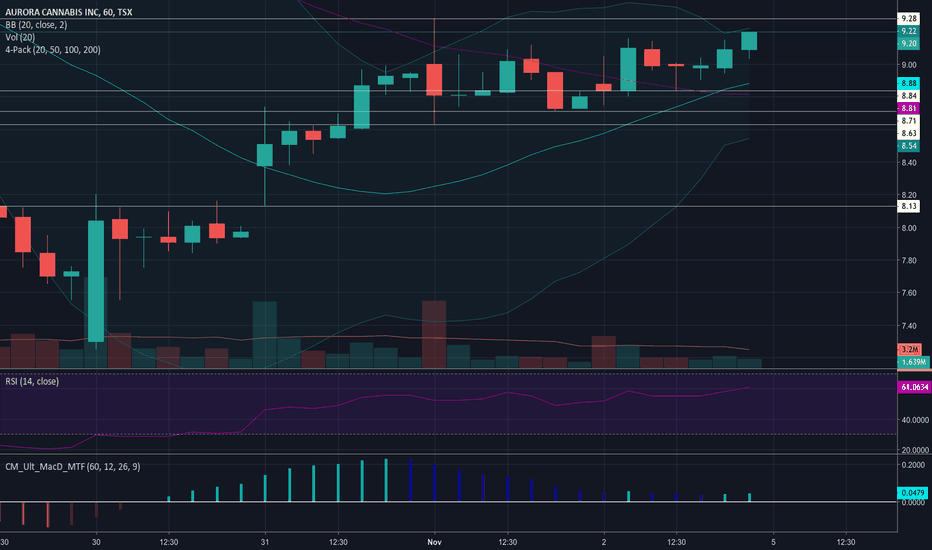Click the 8.84 horizontal line price label
The height and width of the screenshot is (550, 932).
(x=908, y=96)
